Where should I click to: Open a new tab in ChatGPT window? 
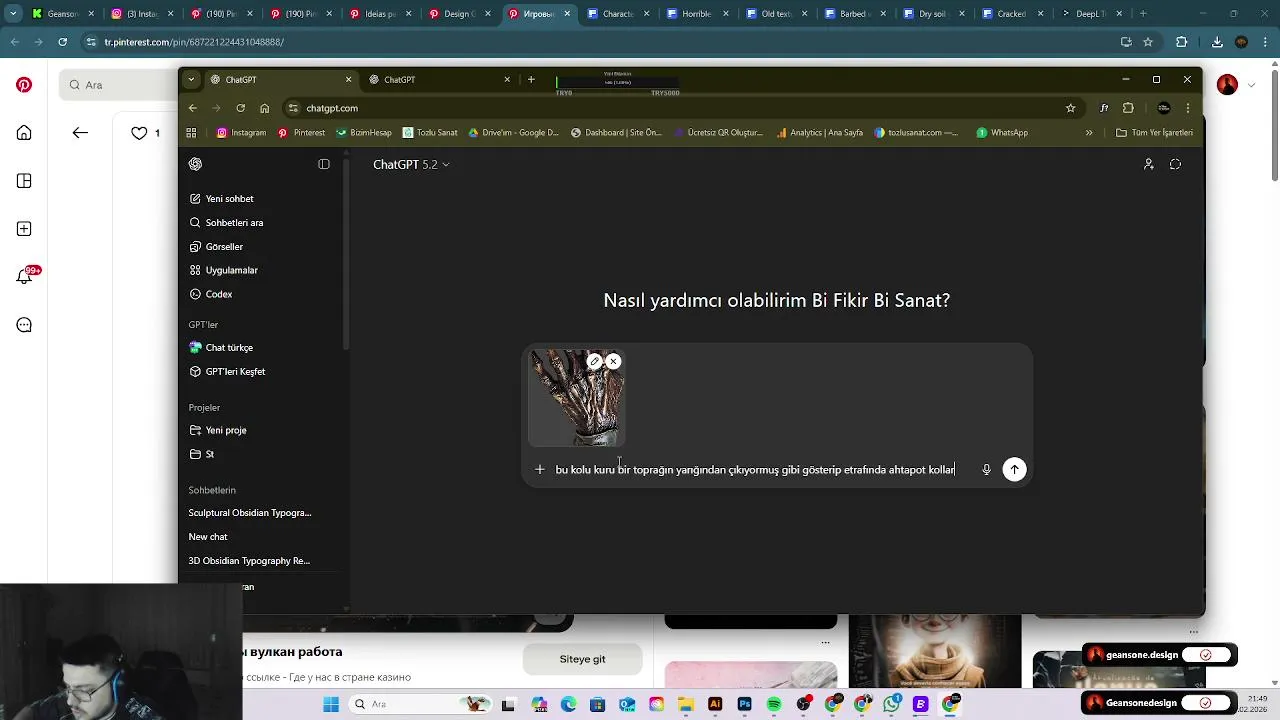[x=531, y=79]
